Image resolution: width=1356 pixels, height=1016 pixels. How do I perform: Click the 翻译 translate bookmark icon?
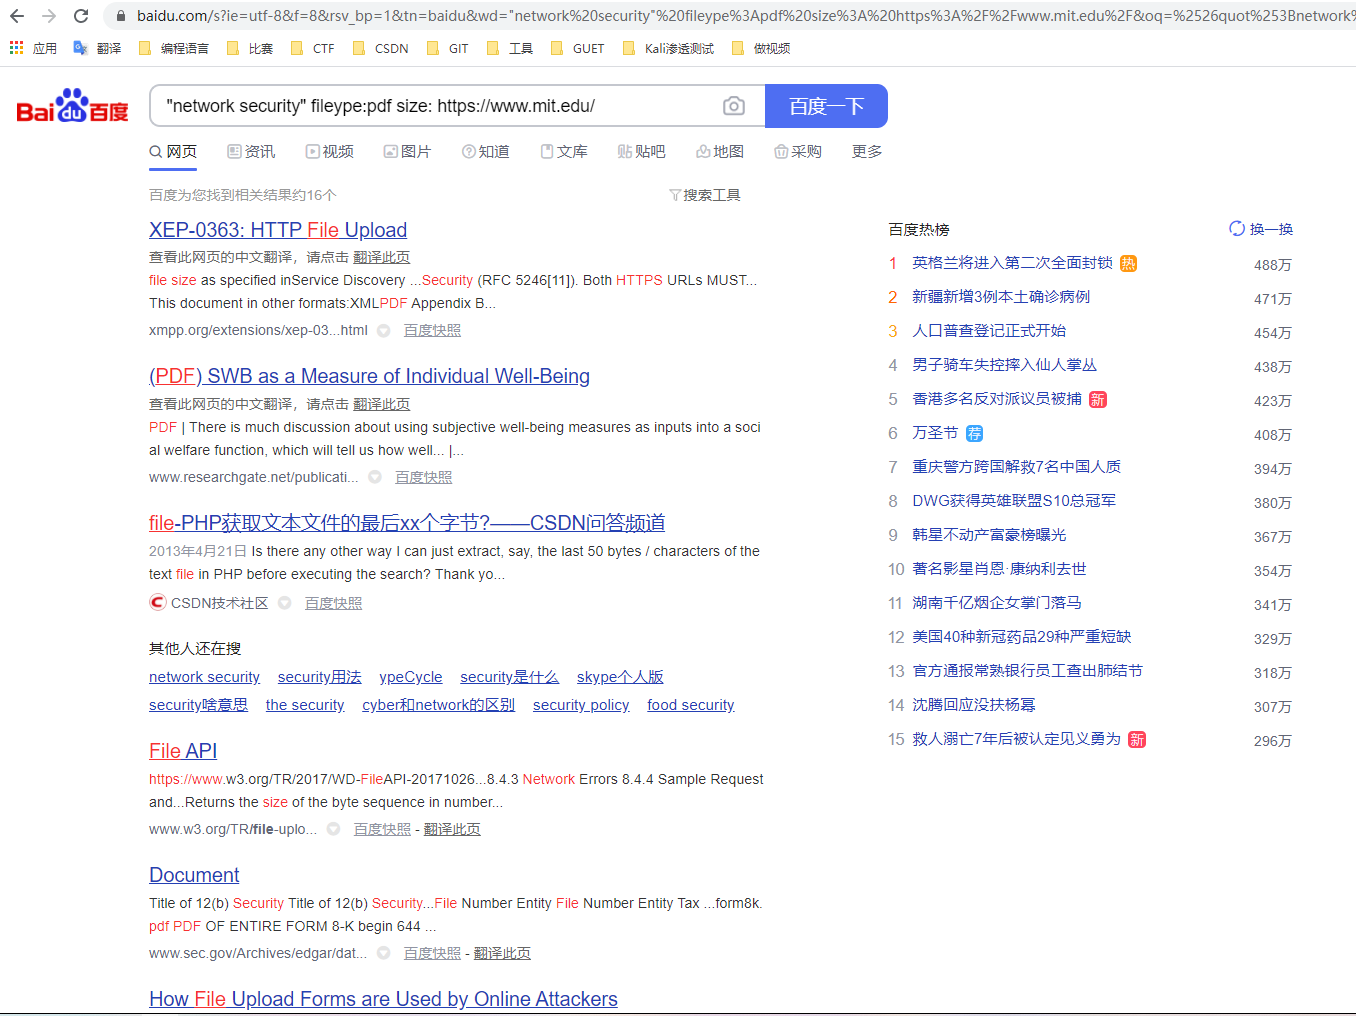80,47
